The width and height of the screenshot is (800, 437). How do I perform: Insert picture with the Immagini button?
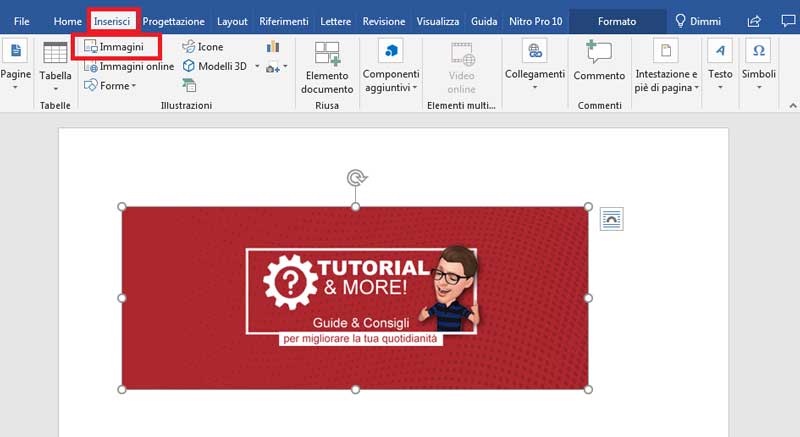(x=115, y=47)
